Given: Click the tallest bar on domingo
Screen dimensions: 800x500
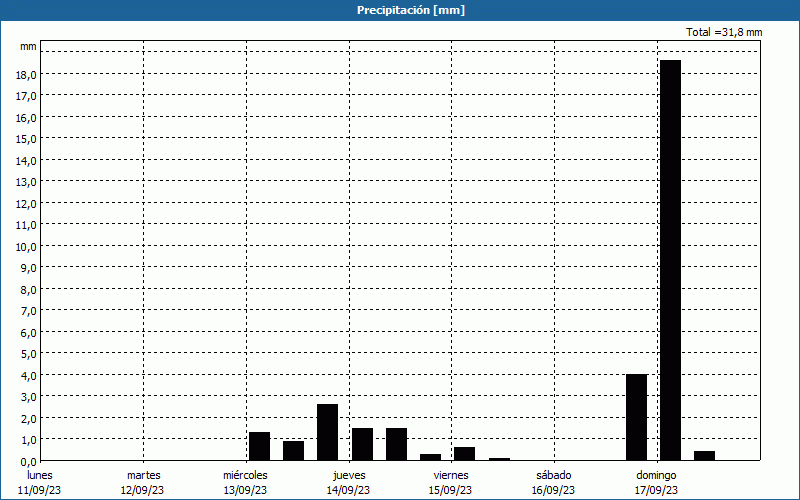Looking at the screenshot, I should point(670,260).
